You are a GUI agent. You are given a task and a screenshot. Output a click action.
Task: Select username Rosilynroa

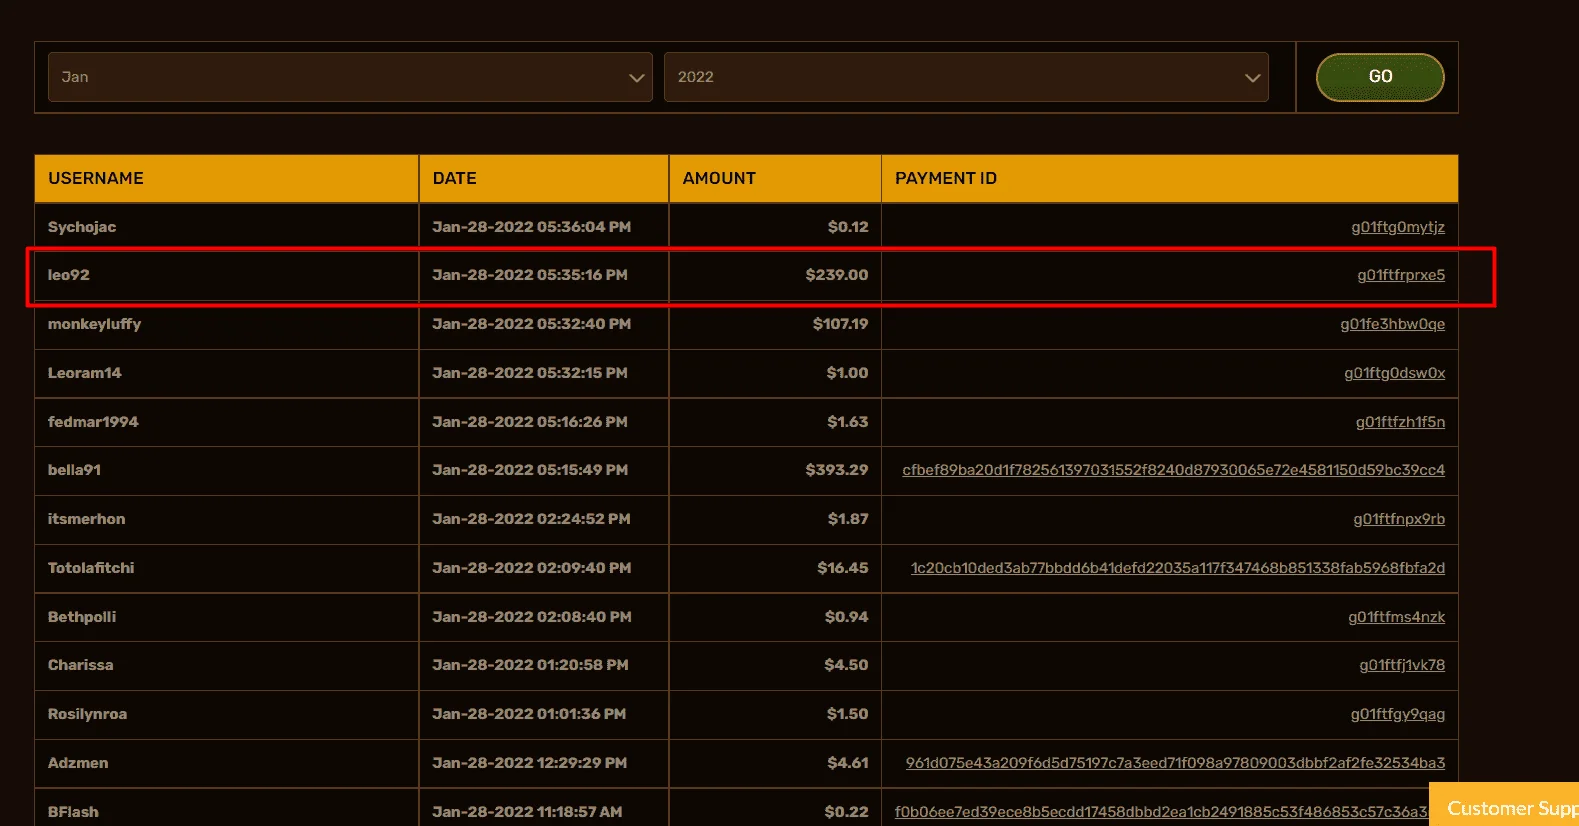click(87, 714)
